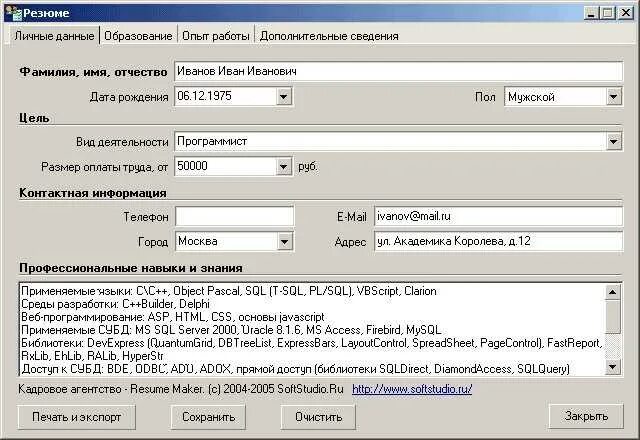The height and width of the screenshot is (440, 640).
Task: Open the http://www.softstudio.ru/ link
Action: [412, 389]
